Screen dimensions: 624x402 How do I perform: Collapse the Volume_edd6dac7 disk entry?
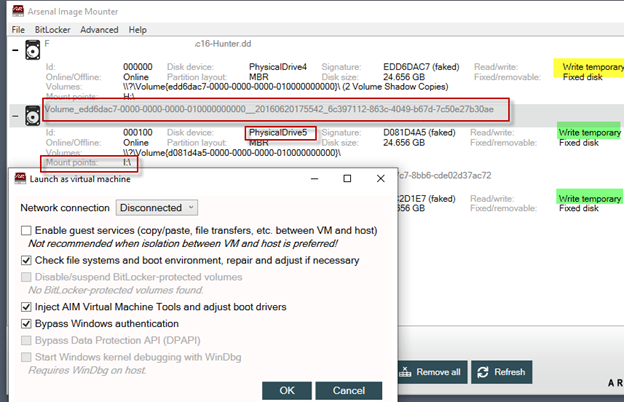(x=15, y=116)
